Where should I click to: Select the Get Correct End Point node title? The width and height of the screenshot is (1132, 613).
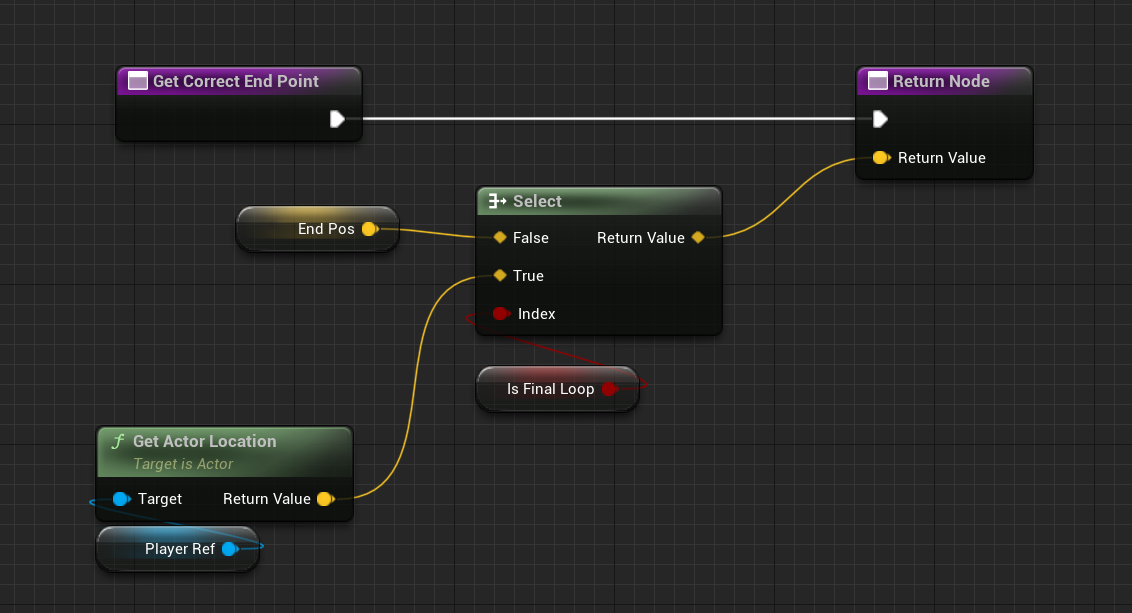pyautogui.click(x=235, y=81)
